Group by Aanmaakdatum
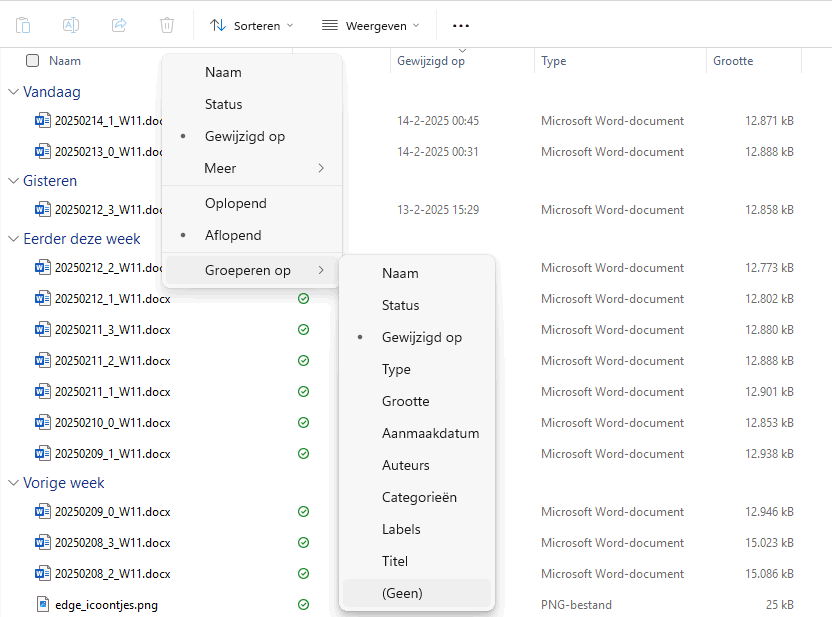 click(x=417, y=433)
